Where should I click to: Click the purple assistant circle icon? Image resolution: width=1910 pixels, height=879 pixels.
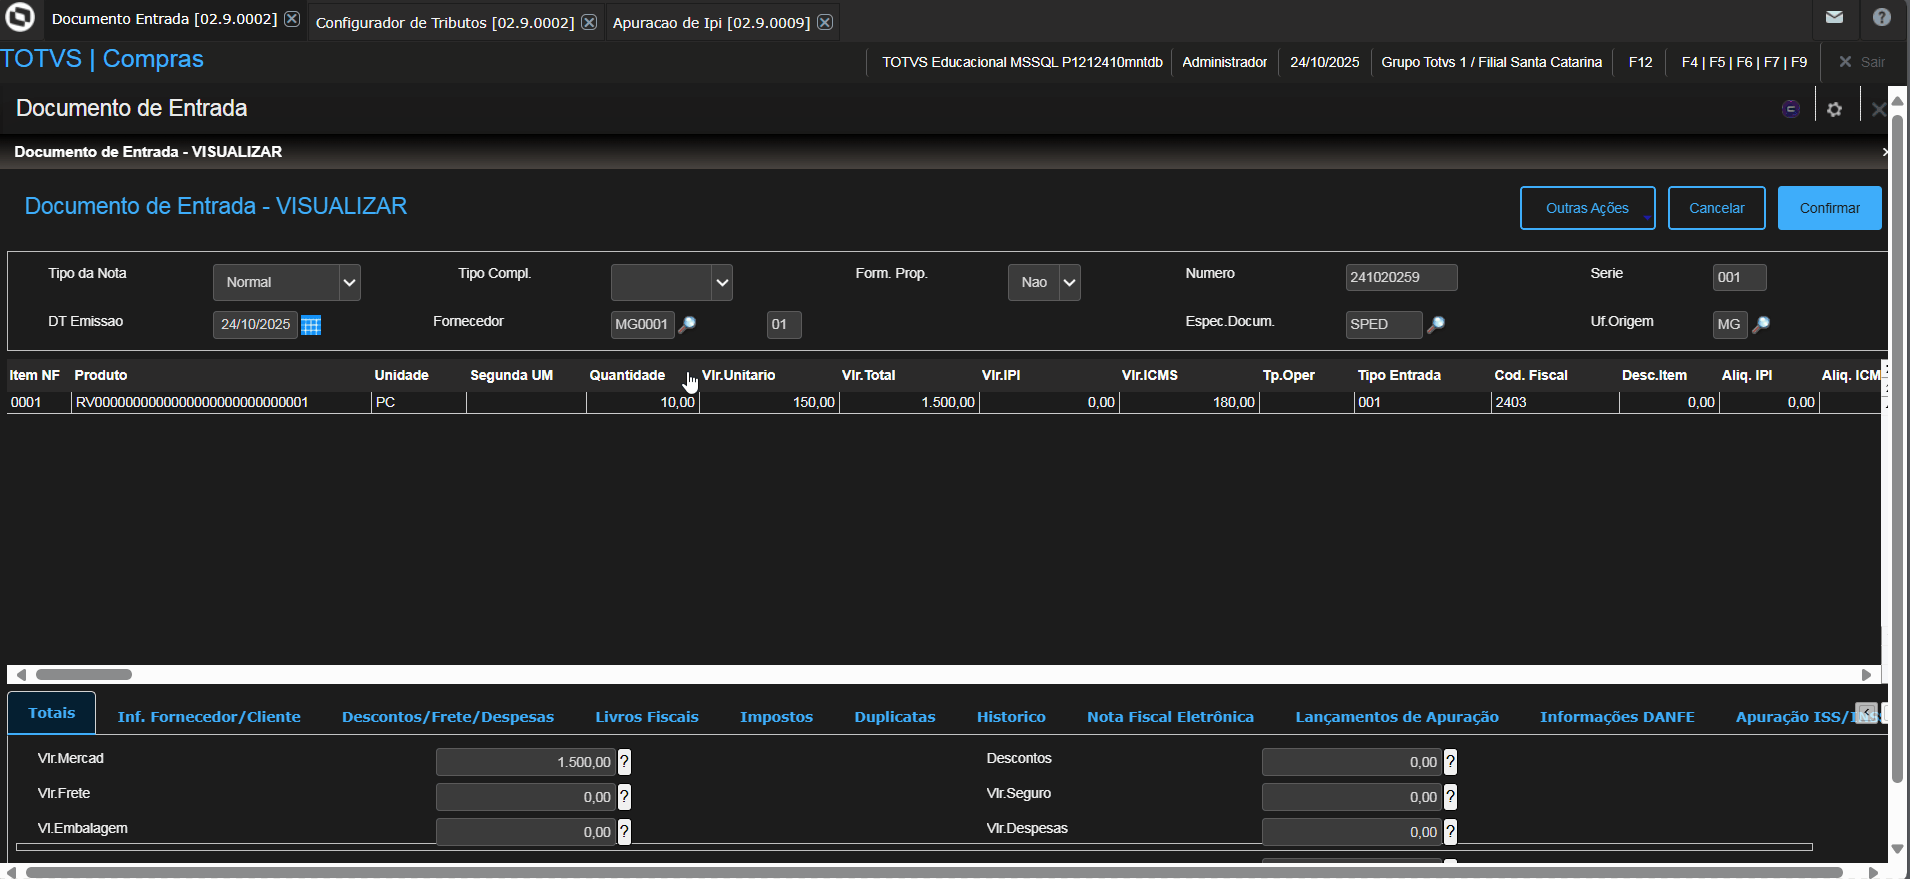(x=1791, y=109)
